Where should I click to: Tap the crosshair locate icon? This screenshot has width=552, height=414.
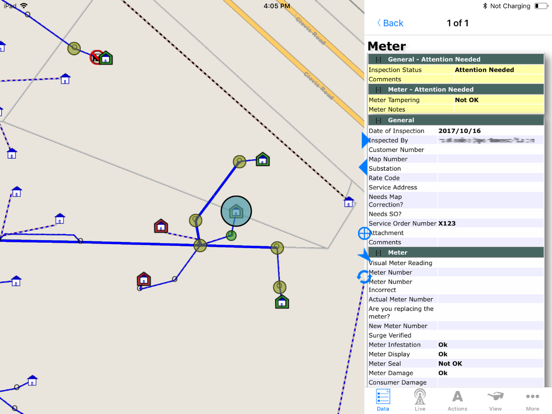click(x=364, y=233)
